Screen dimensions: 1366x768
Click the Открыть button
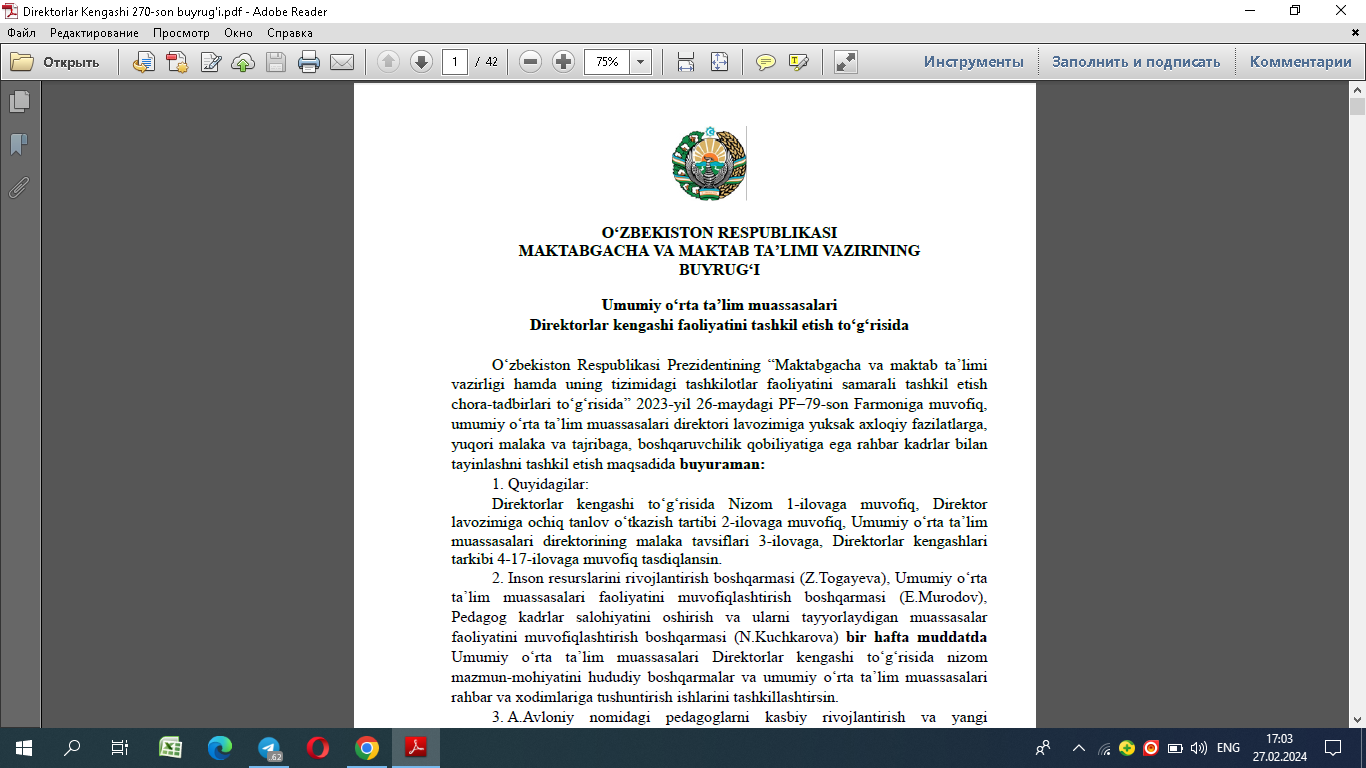56,62
